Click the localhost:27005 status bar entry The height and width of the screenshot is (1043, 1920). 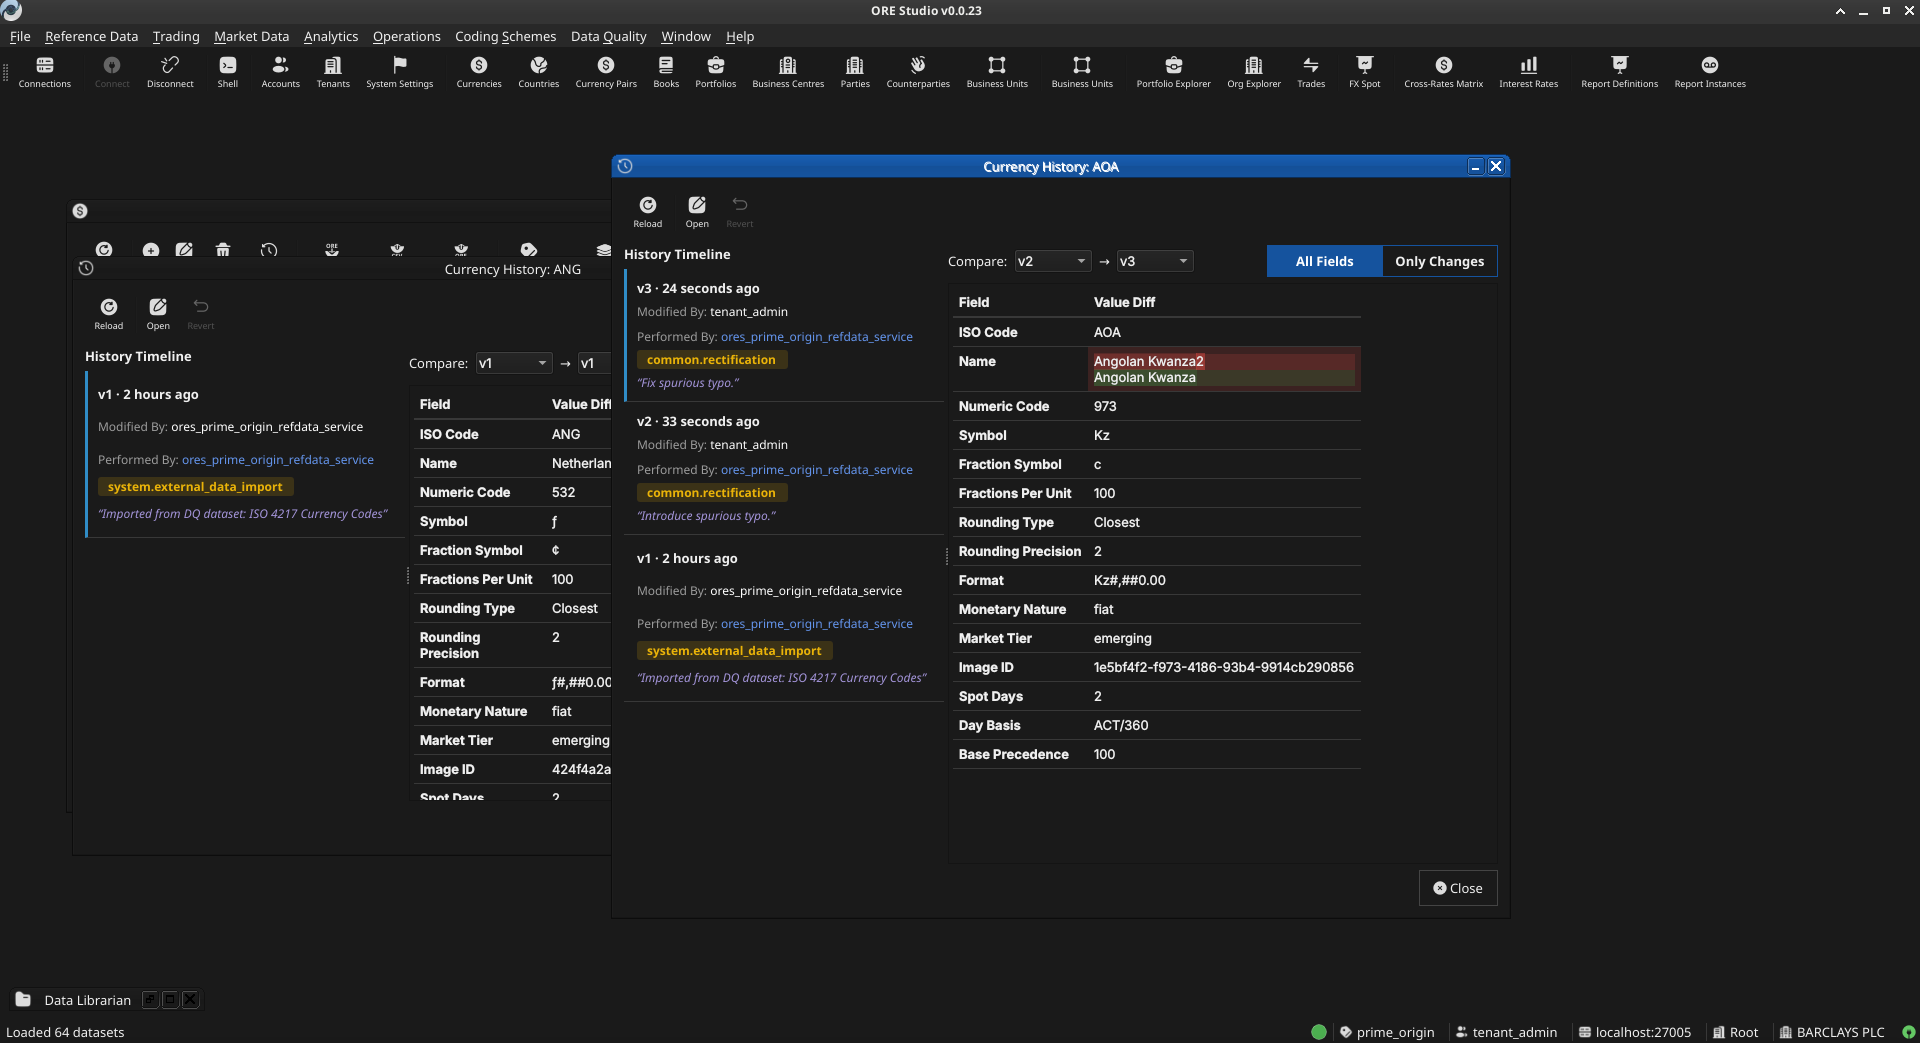(1635, 1032)
